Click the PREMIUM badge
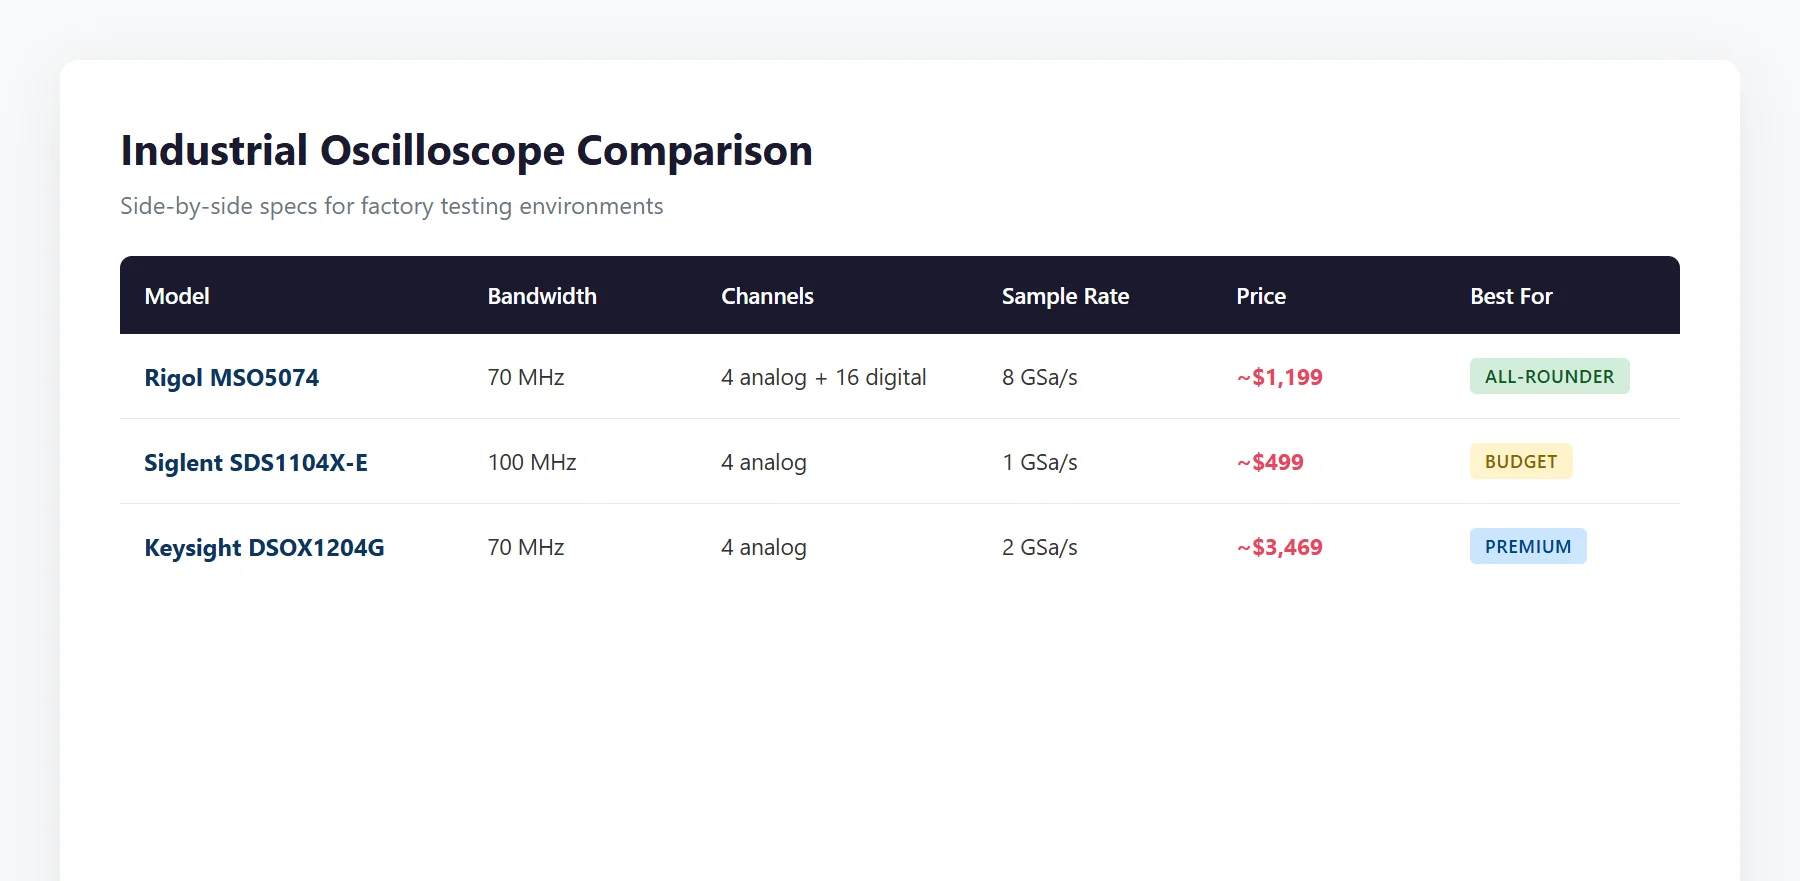This screenshot has height=881, width=1800. coord(1528,546)
